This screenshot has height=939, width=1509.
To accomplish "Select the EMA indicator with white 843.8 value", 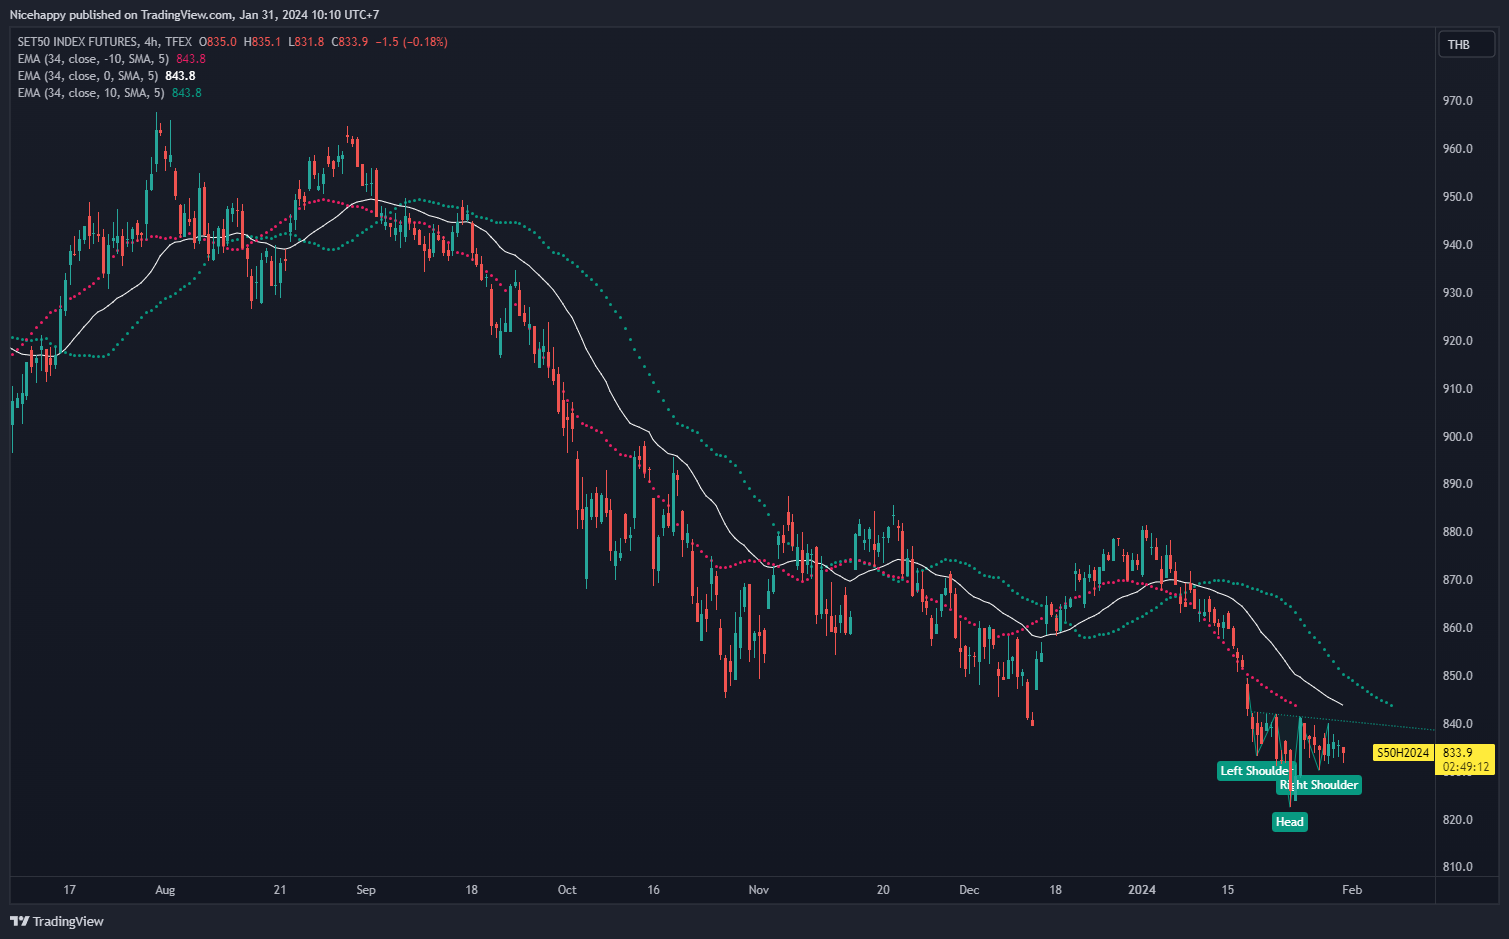I will tap(106, 76).
